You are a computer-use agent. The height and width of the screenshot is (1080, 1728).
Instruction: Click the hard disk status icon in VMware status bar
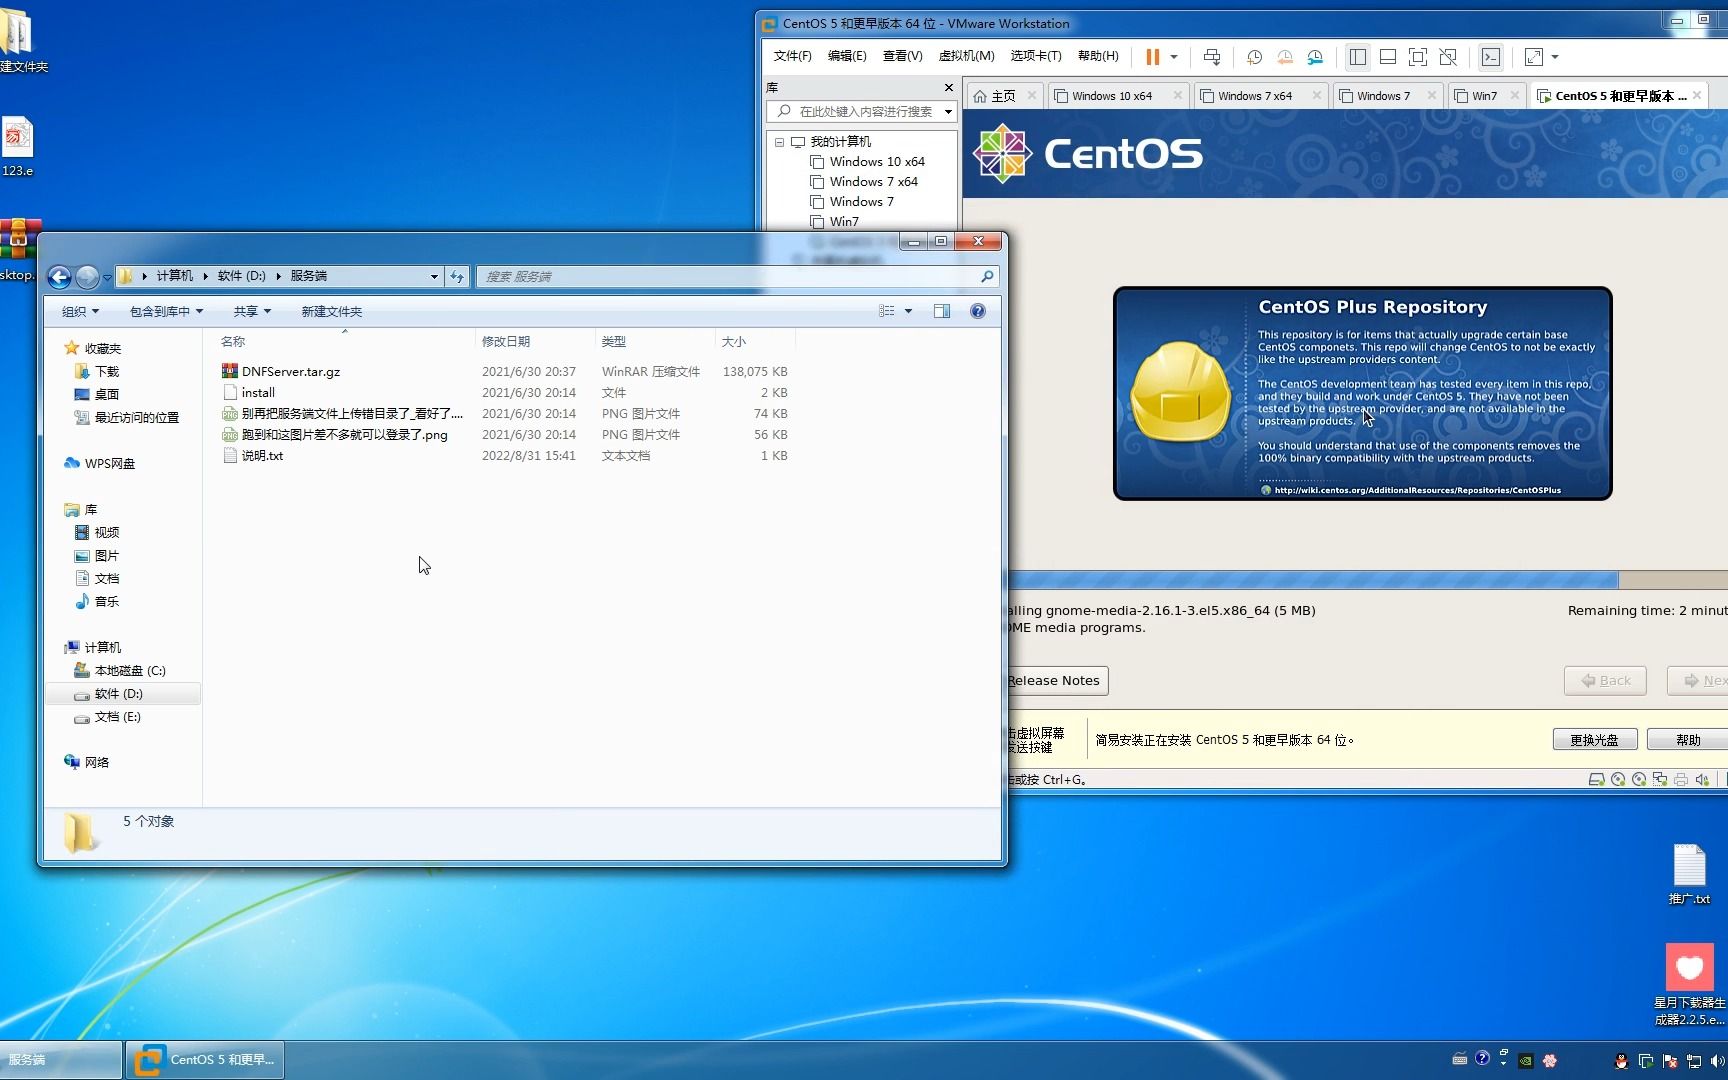[1597, 780]
